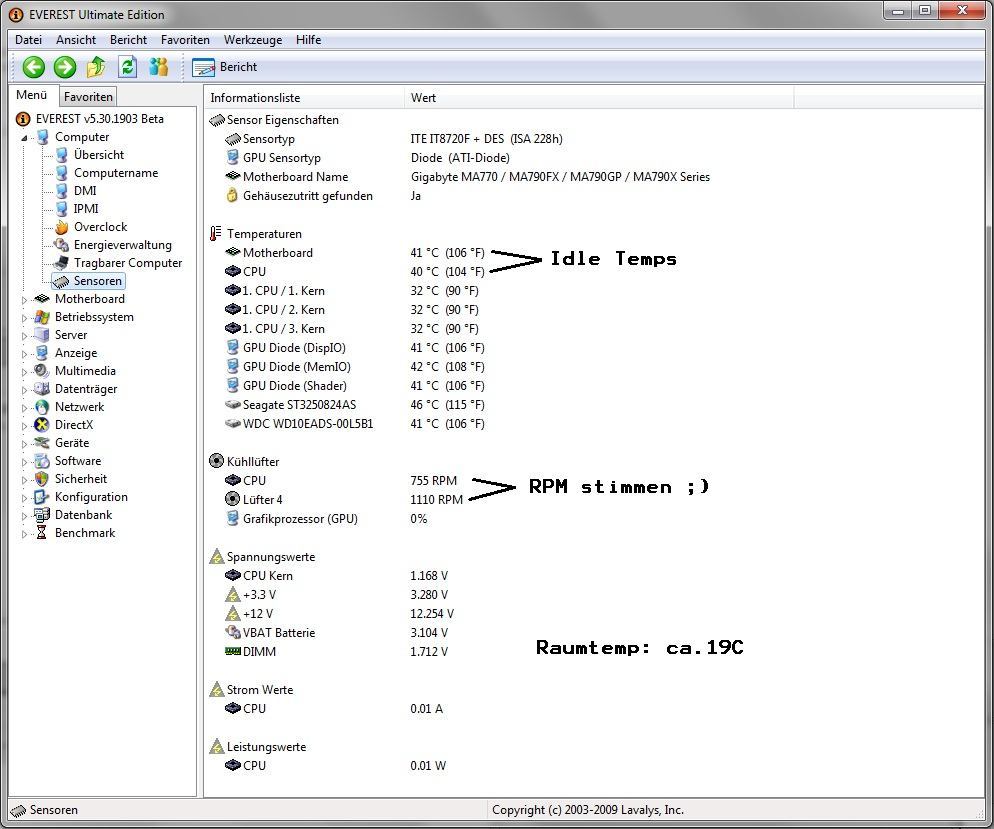Click the Sensoren chip icon in tree
The width and height of the screenshot is (994, 829).
(x=61, y=281)
